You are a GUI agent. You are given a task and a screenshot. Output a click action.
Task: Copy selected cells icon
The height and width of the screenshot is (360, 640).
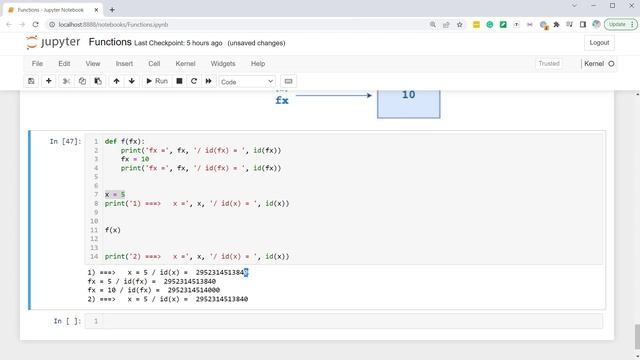[82, 81]
